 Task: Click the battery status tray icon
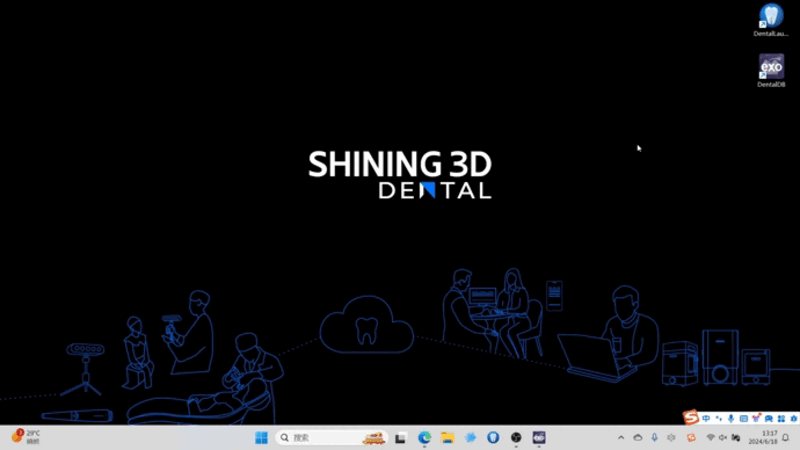(x=736, y=437)
